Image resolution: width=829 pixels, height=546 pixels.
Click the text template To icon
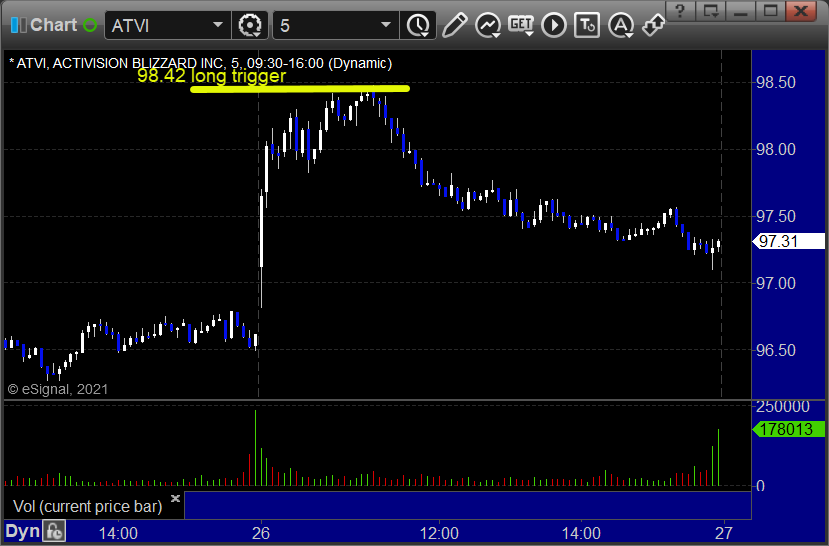(587, 25)
